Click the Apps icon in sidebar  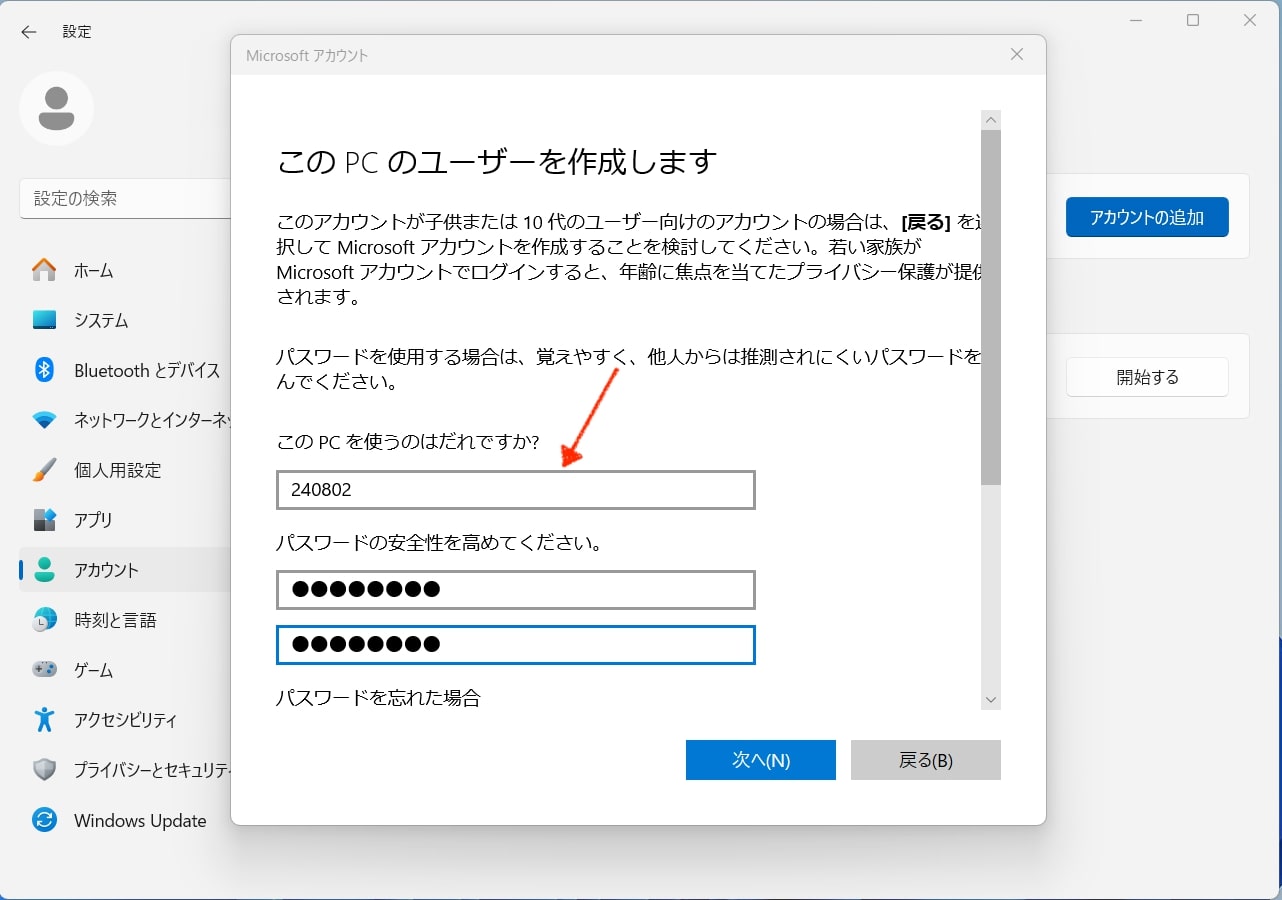[x=44, y=520]
